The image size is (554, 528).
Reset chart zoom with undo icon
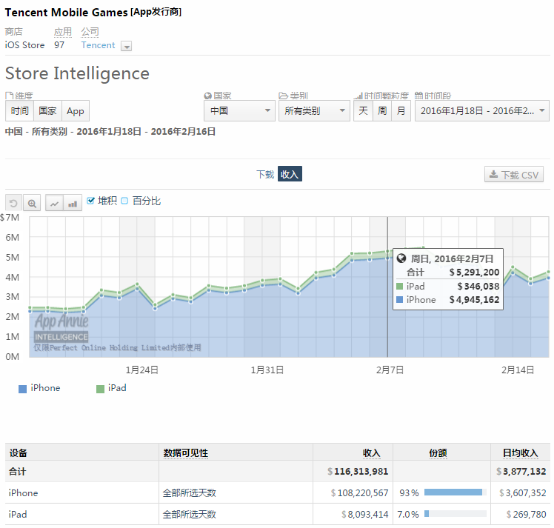click(x=13, y=203)
